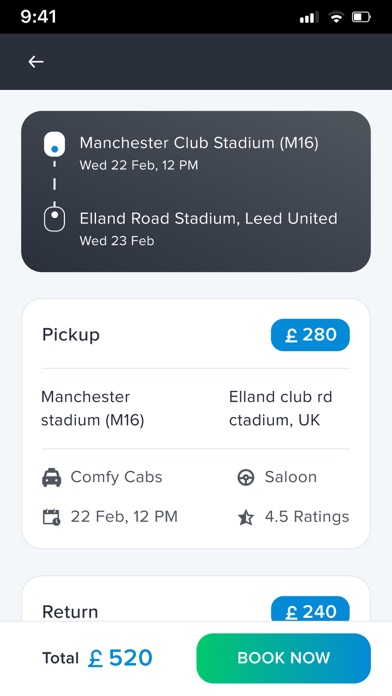
Task: Tap the taxi car icon
Action: tap(51, 478)
